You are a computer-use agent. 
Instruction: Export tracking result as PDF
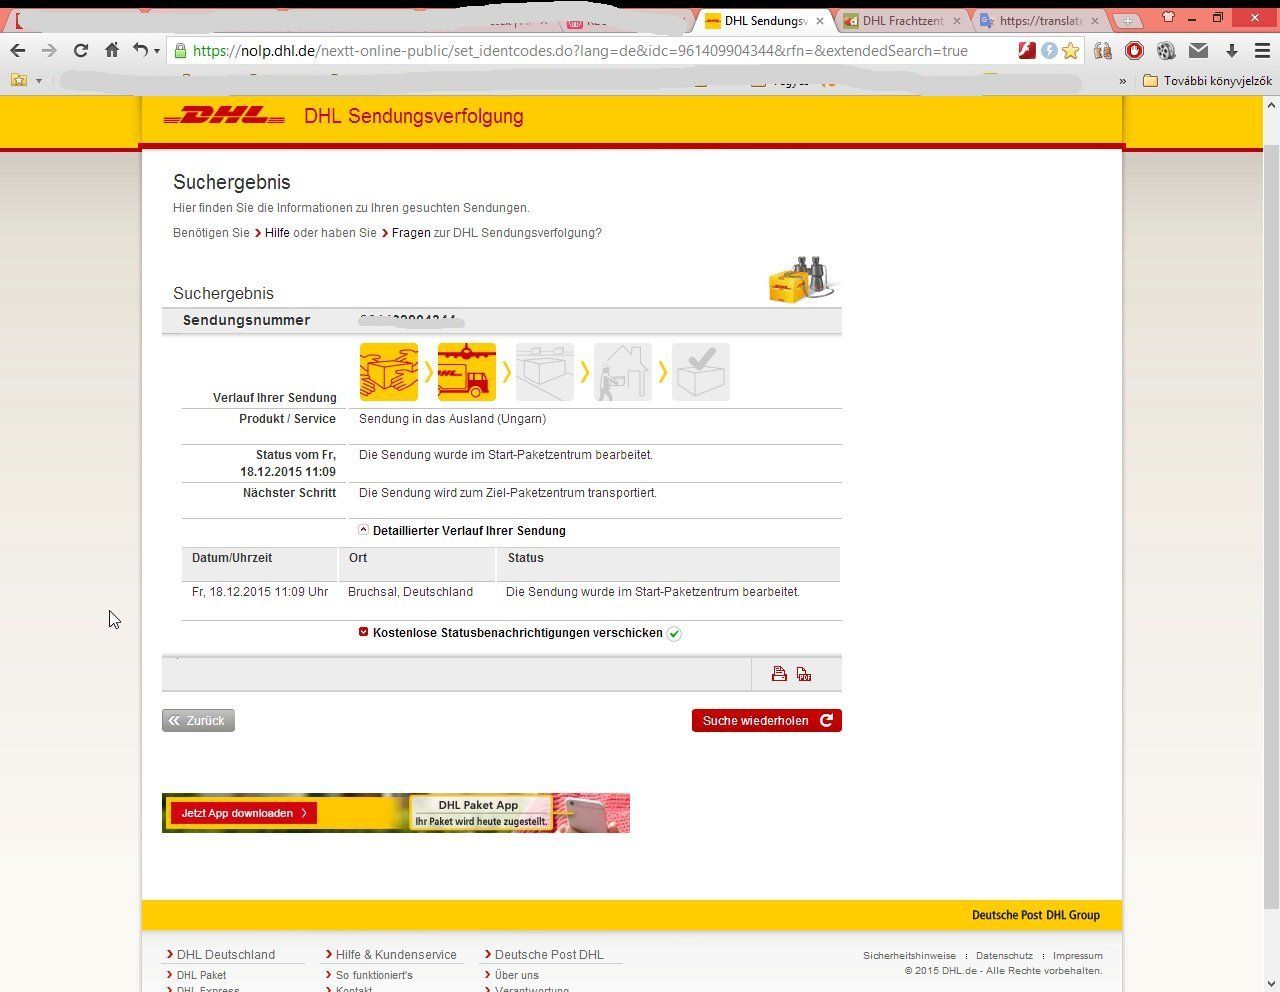pyautogui.click(x=804, y=674)
